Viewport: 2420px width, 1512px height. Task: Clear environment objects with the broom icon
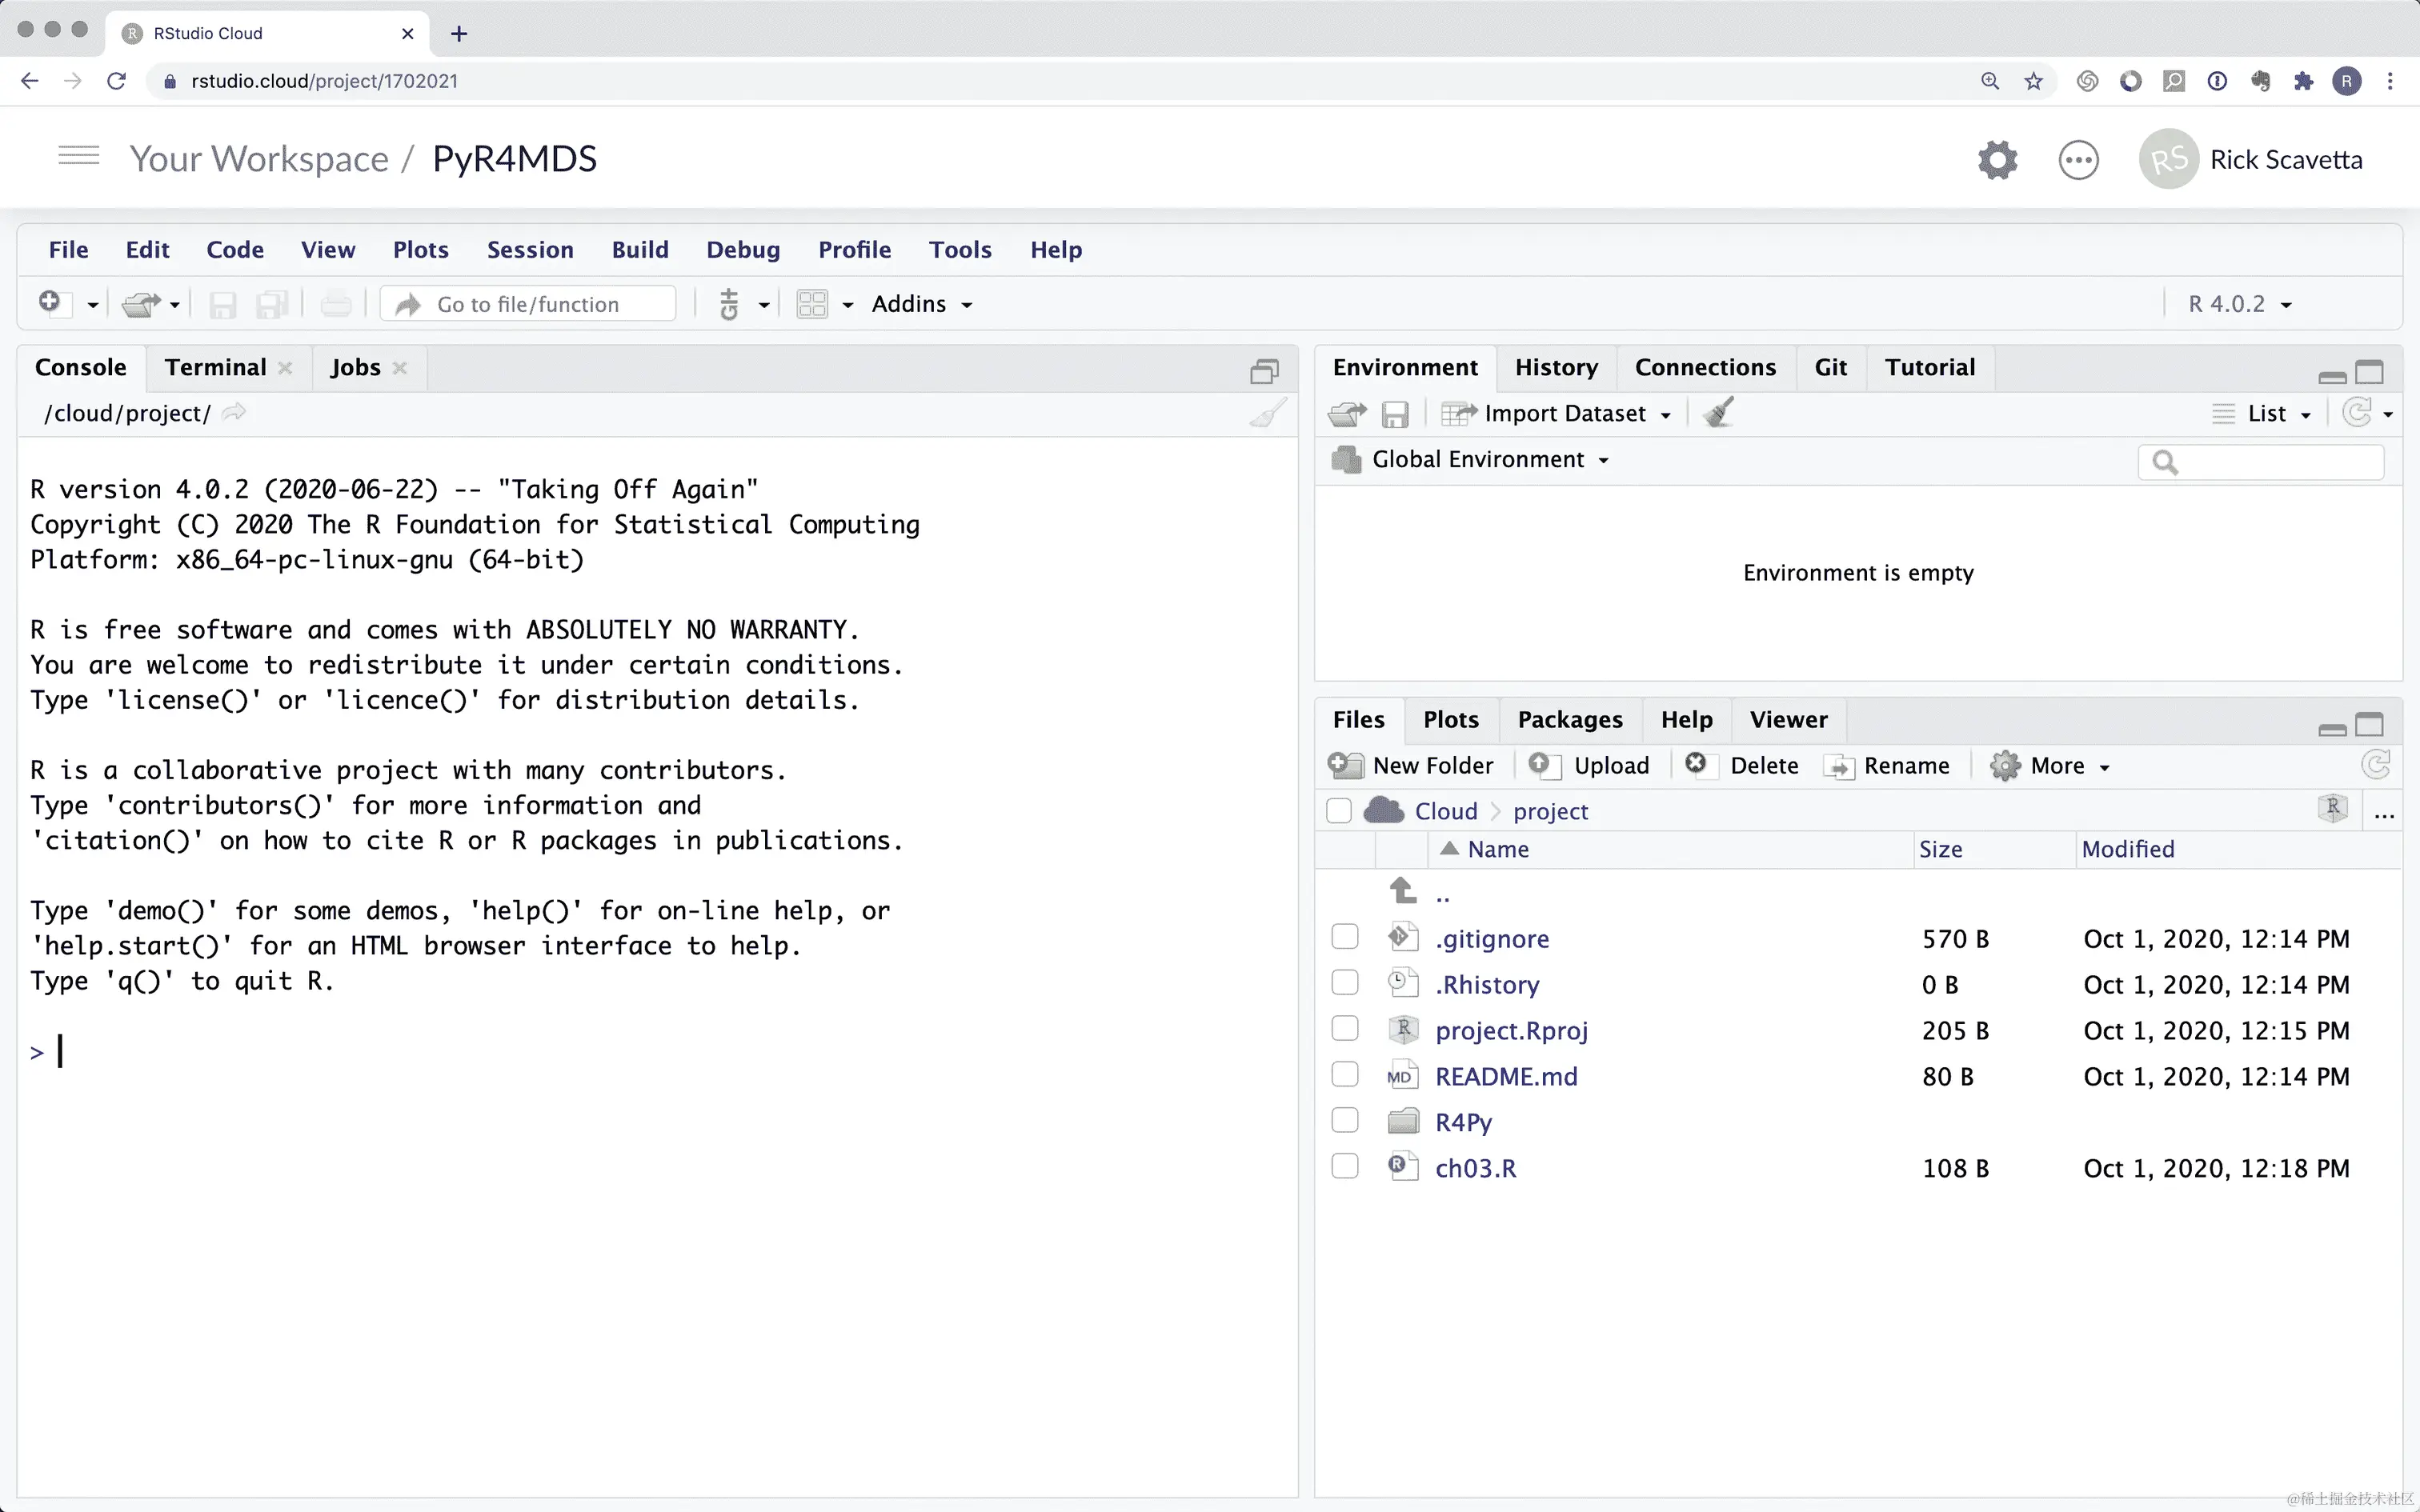(1719, 413)
